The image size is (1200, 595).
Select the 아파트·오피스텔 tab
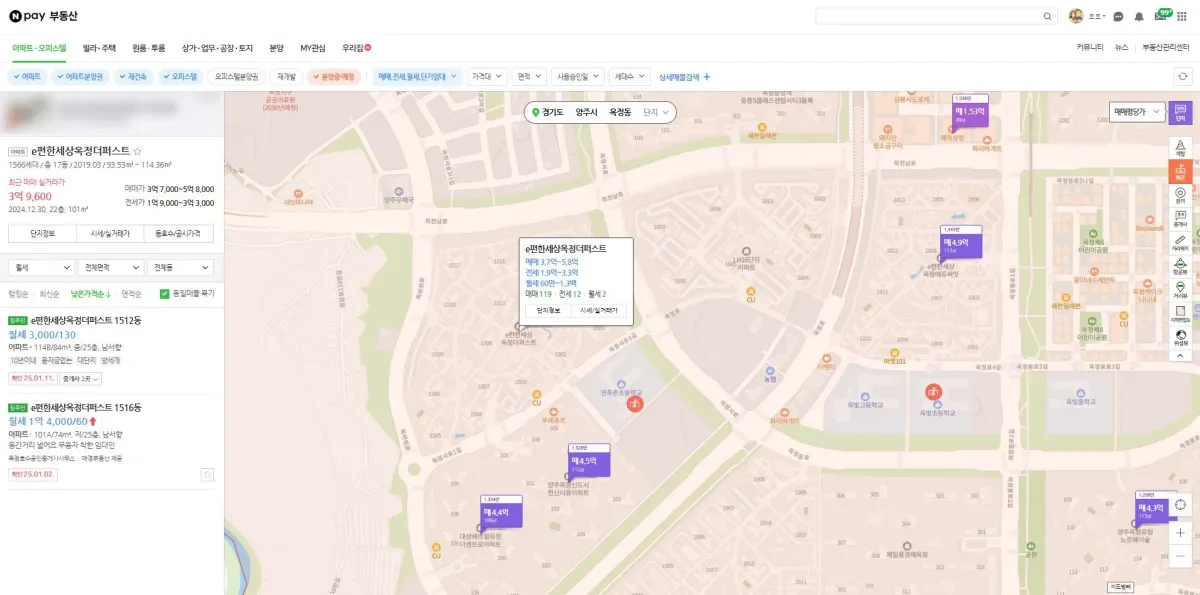pos(39,48)
